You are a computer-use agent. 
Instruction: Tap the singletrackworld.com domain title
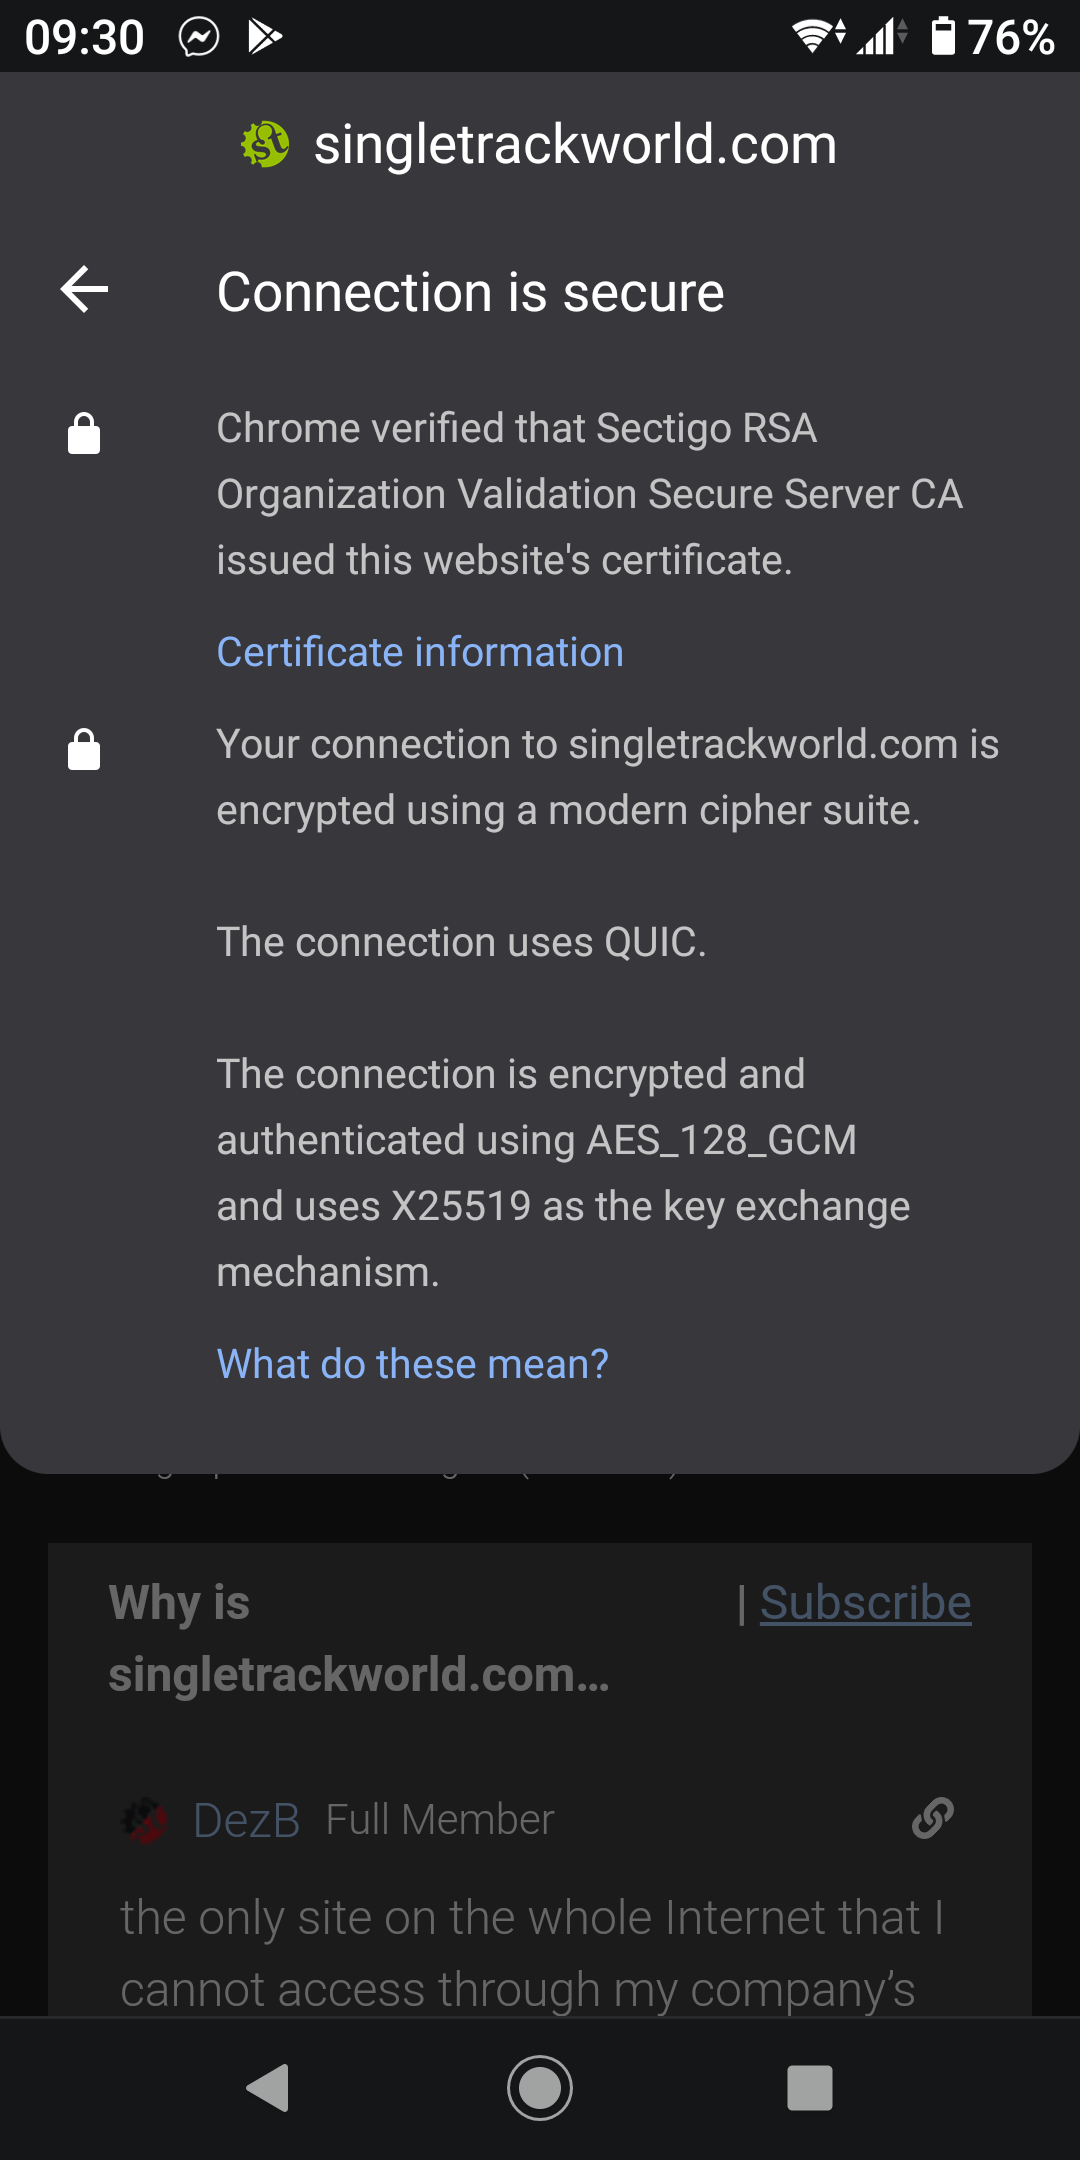[575, 144]
